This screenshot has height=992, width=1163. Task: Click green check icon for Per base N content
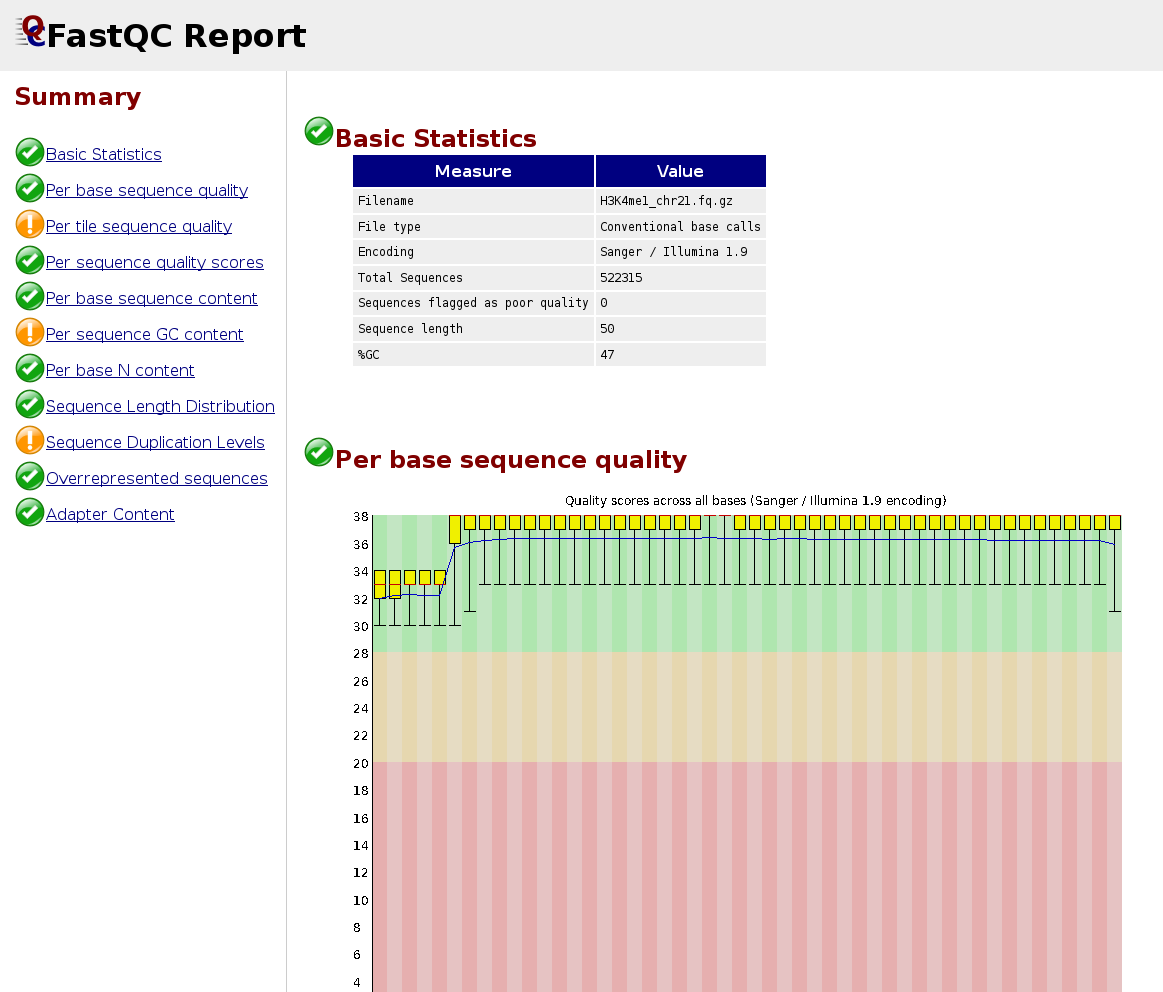pyautogui.click(x=30, y=369)
